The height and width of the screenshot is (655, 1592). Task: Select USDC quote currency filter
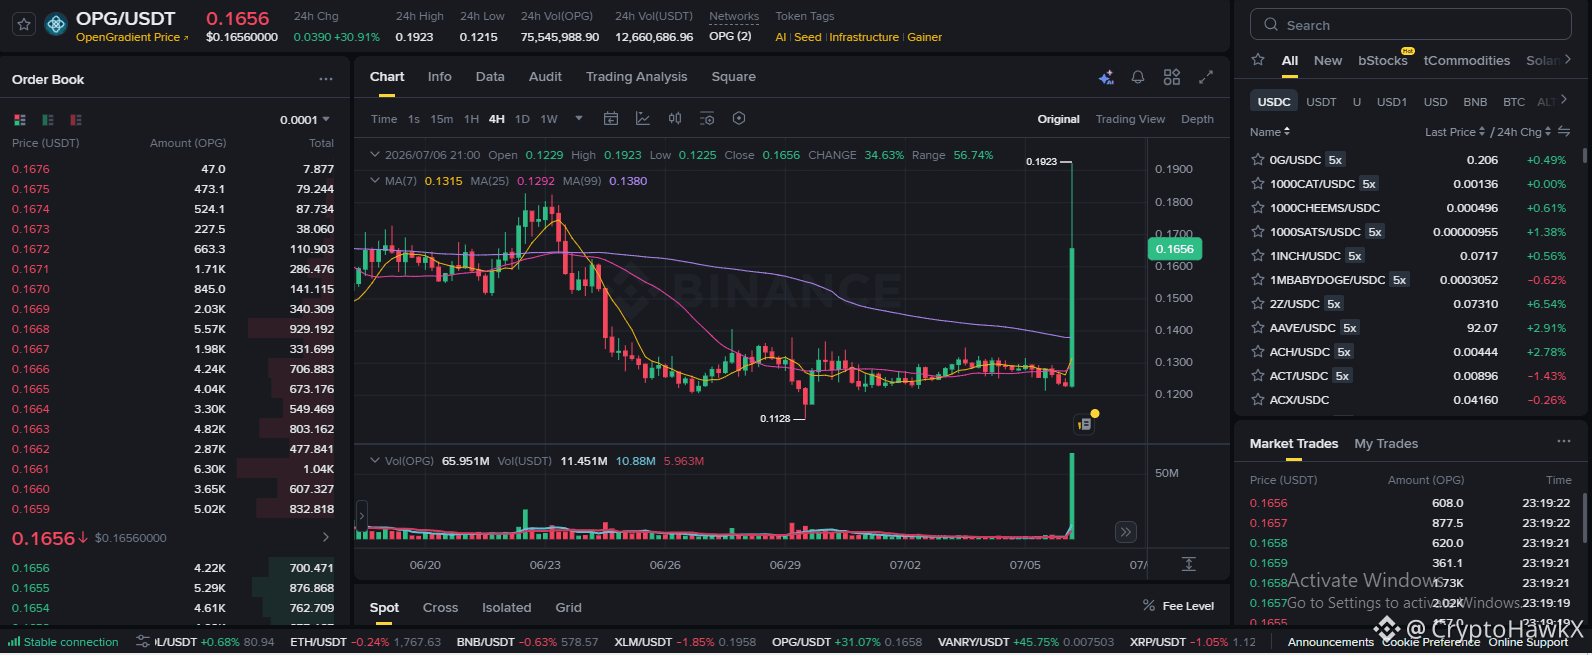pyautogui.click(x=1274, y=101)
